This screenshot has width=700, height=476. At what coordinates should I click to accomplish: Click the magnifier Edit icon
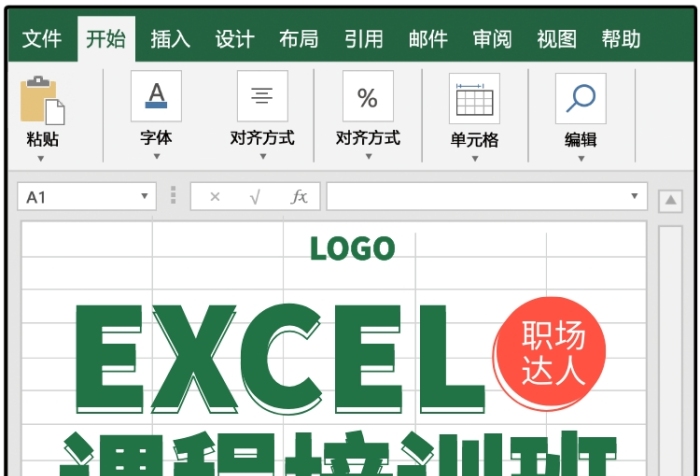tap(581, 99)
